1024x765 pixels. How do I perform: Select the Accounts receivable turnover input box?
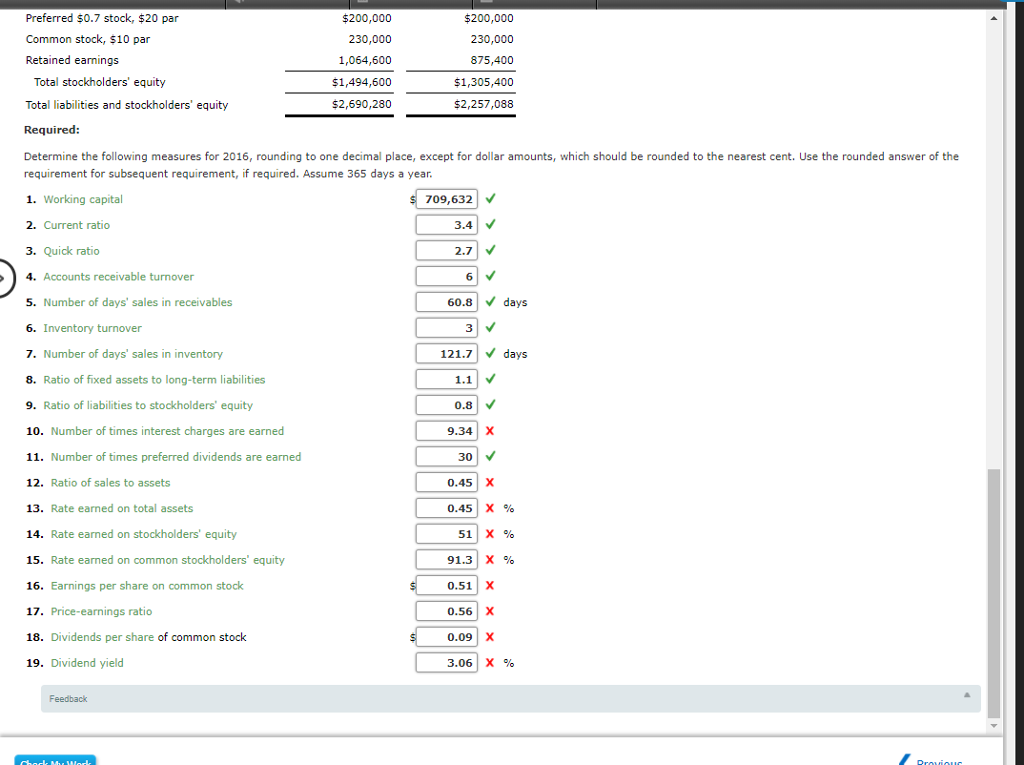click(446, 276)
